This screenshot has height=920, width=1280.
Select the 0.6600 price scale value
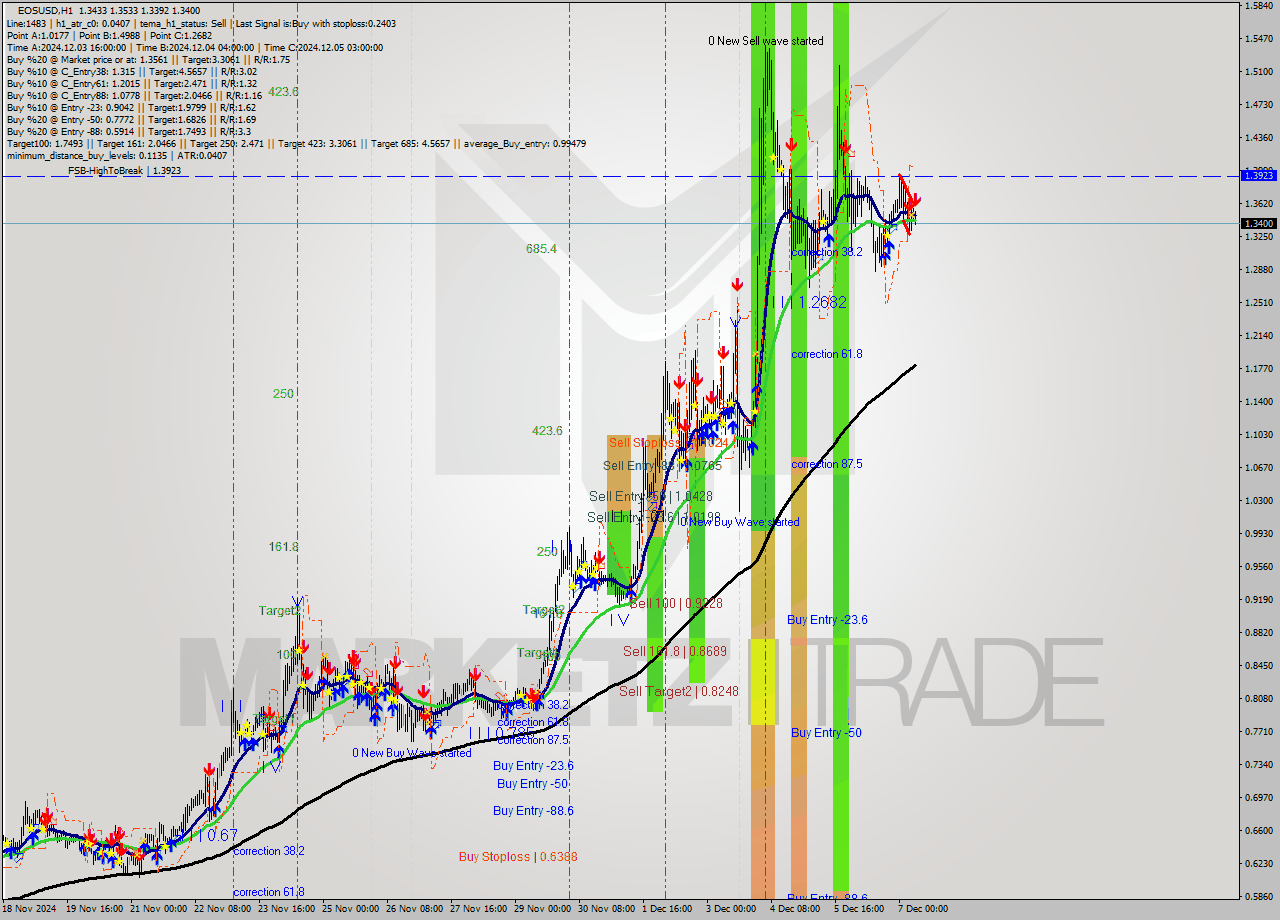click(1258, 830)
